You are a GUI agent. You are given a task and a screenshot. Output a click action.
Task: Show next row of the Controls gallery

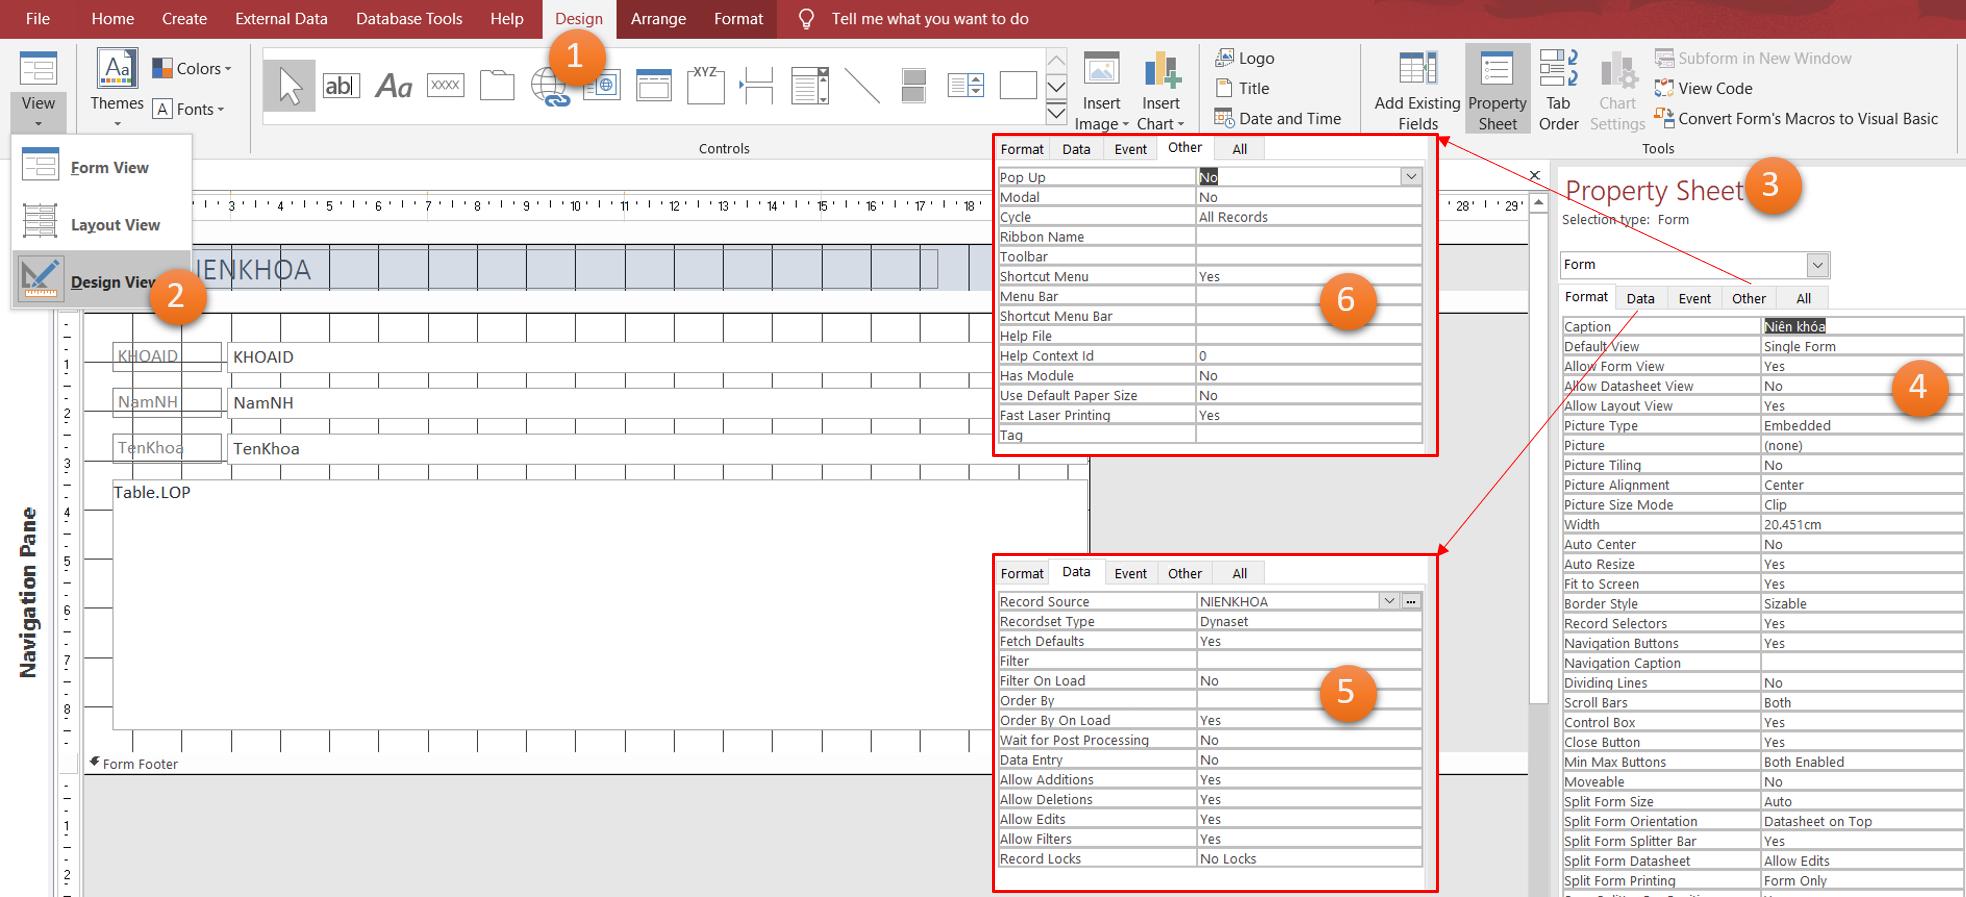(1056, 86)
